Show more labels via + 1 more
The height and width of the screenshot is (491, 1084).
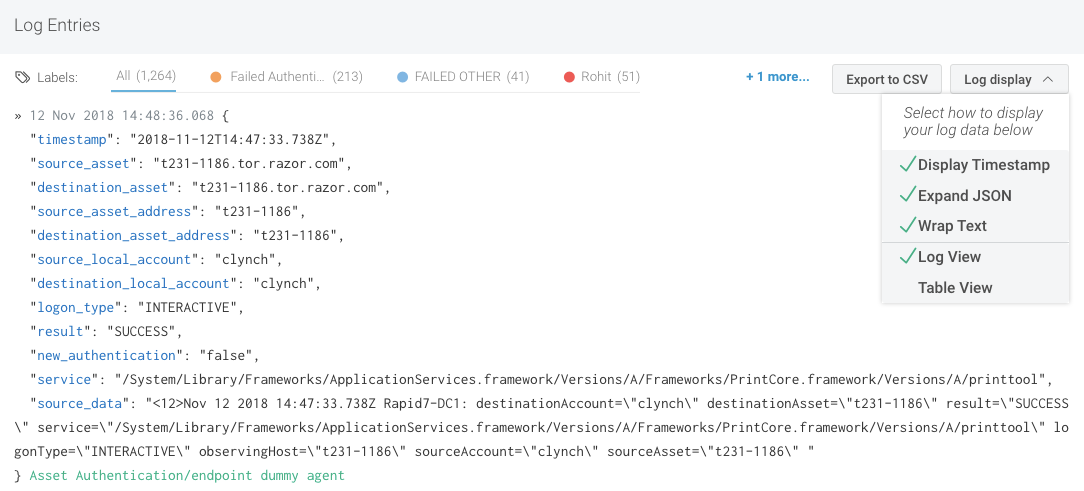(777, 77)
